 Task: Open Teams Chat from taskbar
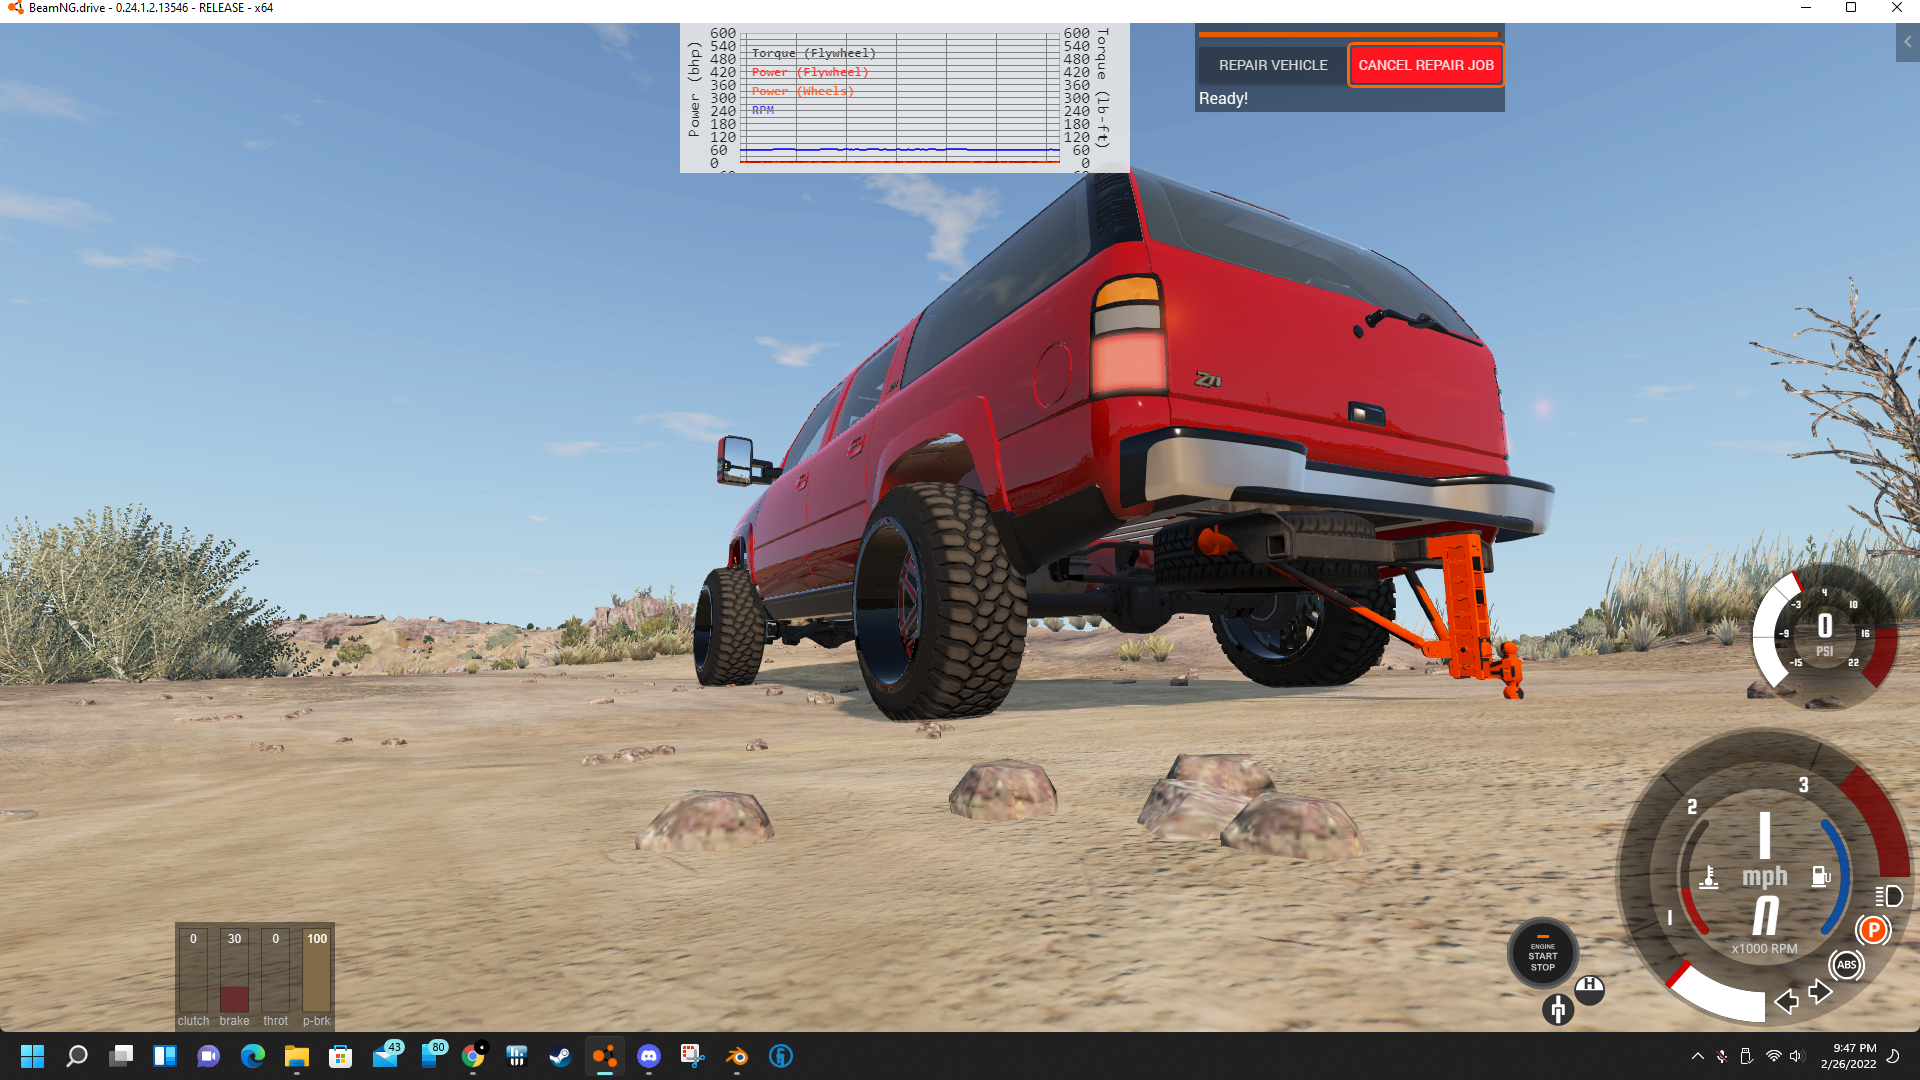tap(208, 1056)
